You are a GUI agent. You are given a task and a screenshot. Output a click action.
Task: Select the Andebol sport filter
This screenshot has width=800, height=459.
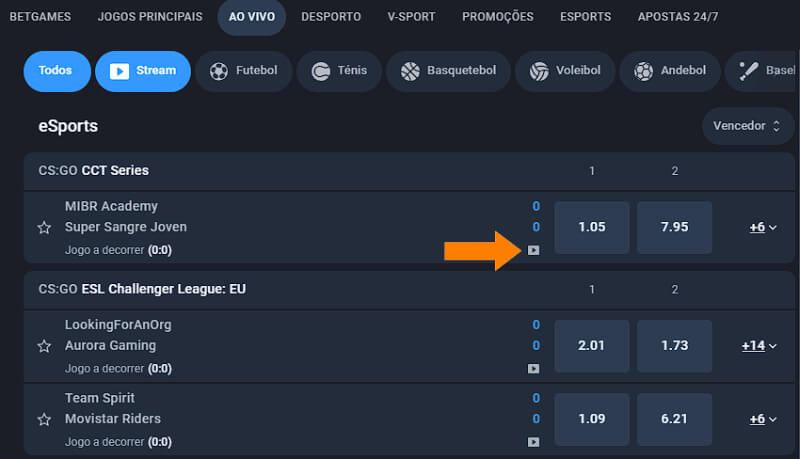click(x=670, y=71)
